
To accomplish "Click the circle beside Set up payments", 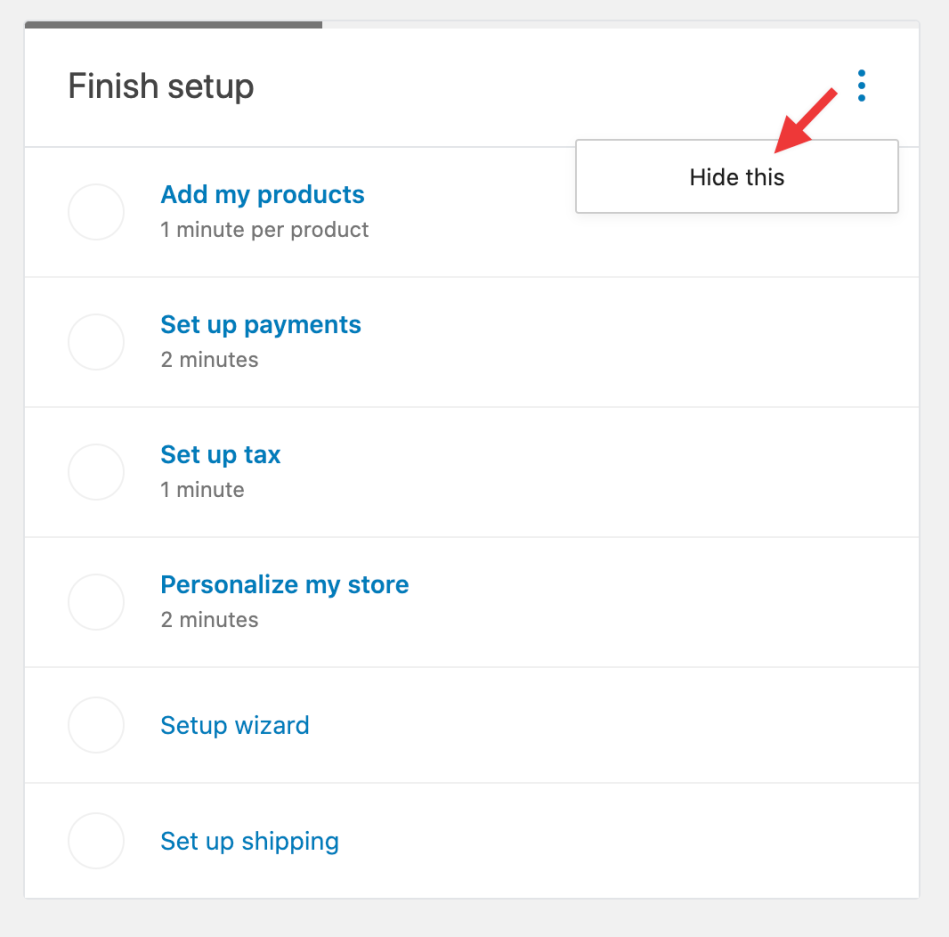I will pyautogui.click(x=96, y=342).
